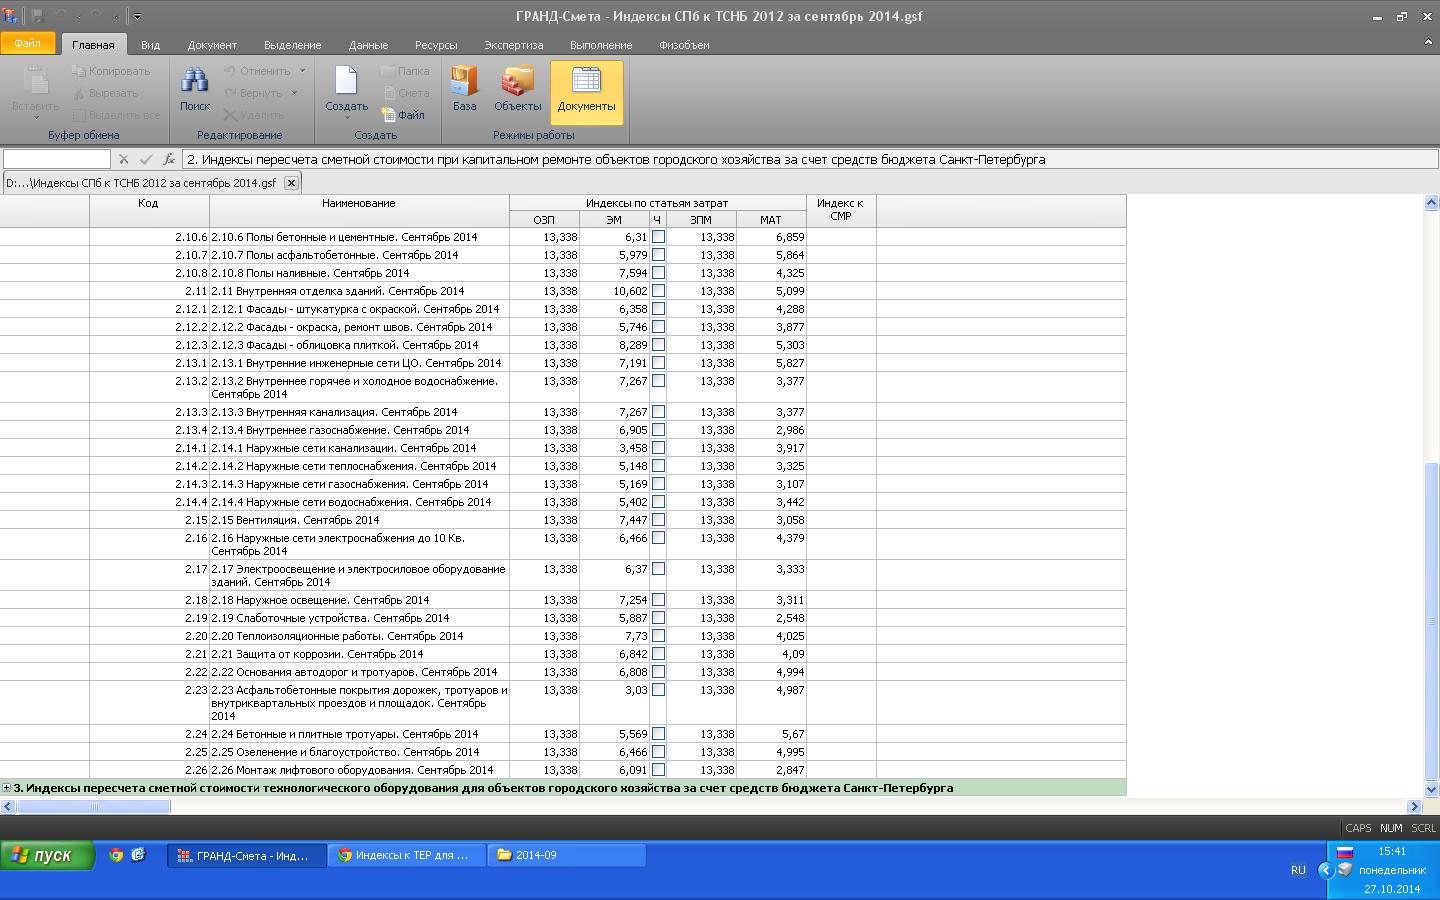The width and height of the screenshot is (1440, 900).
Task: Open Chrome from the quick launch bar
Action: click(x=116, y=855)
